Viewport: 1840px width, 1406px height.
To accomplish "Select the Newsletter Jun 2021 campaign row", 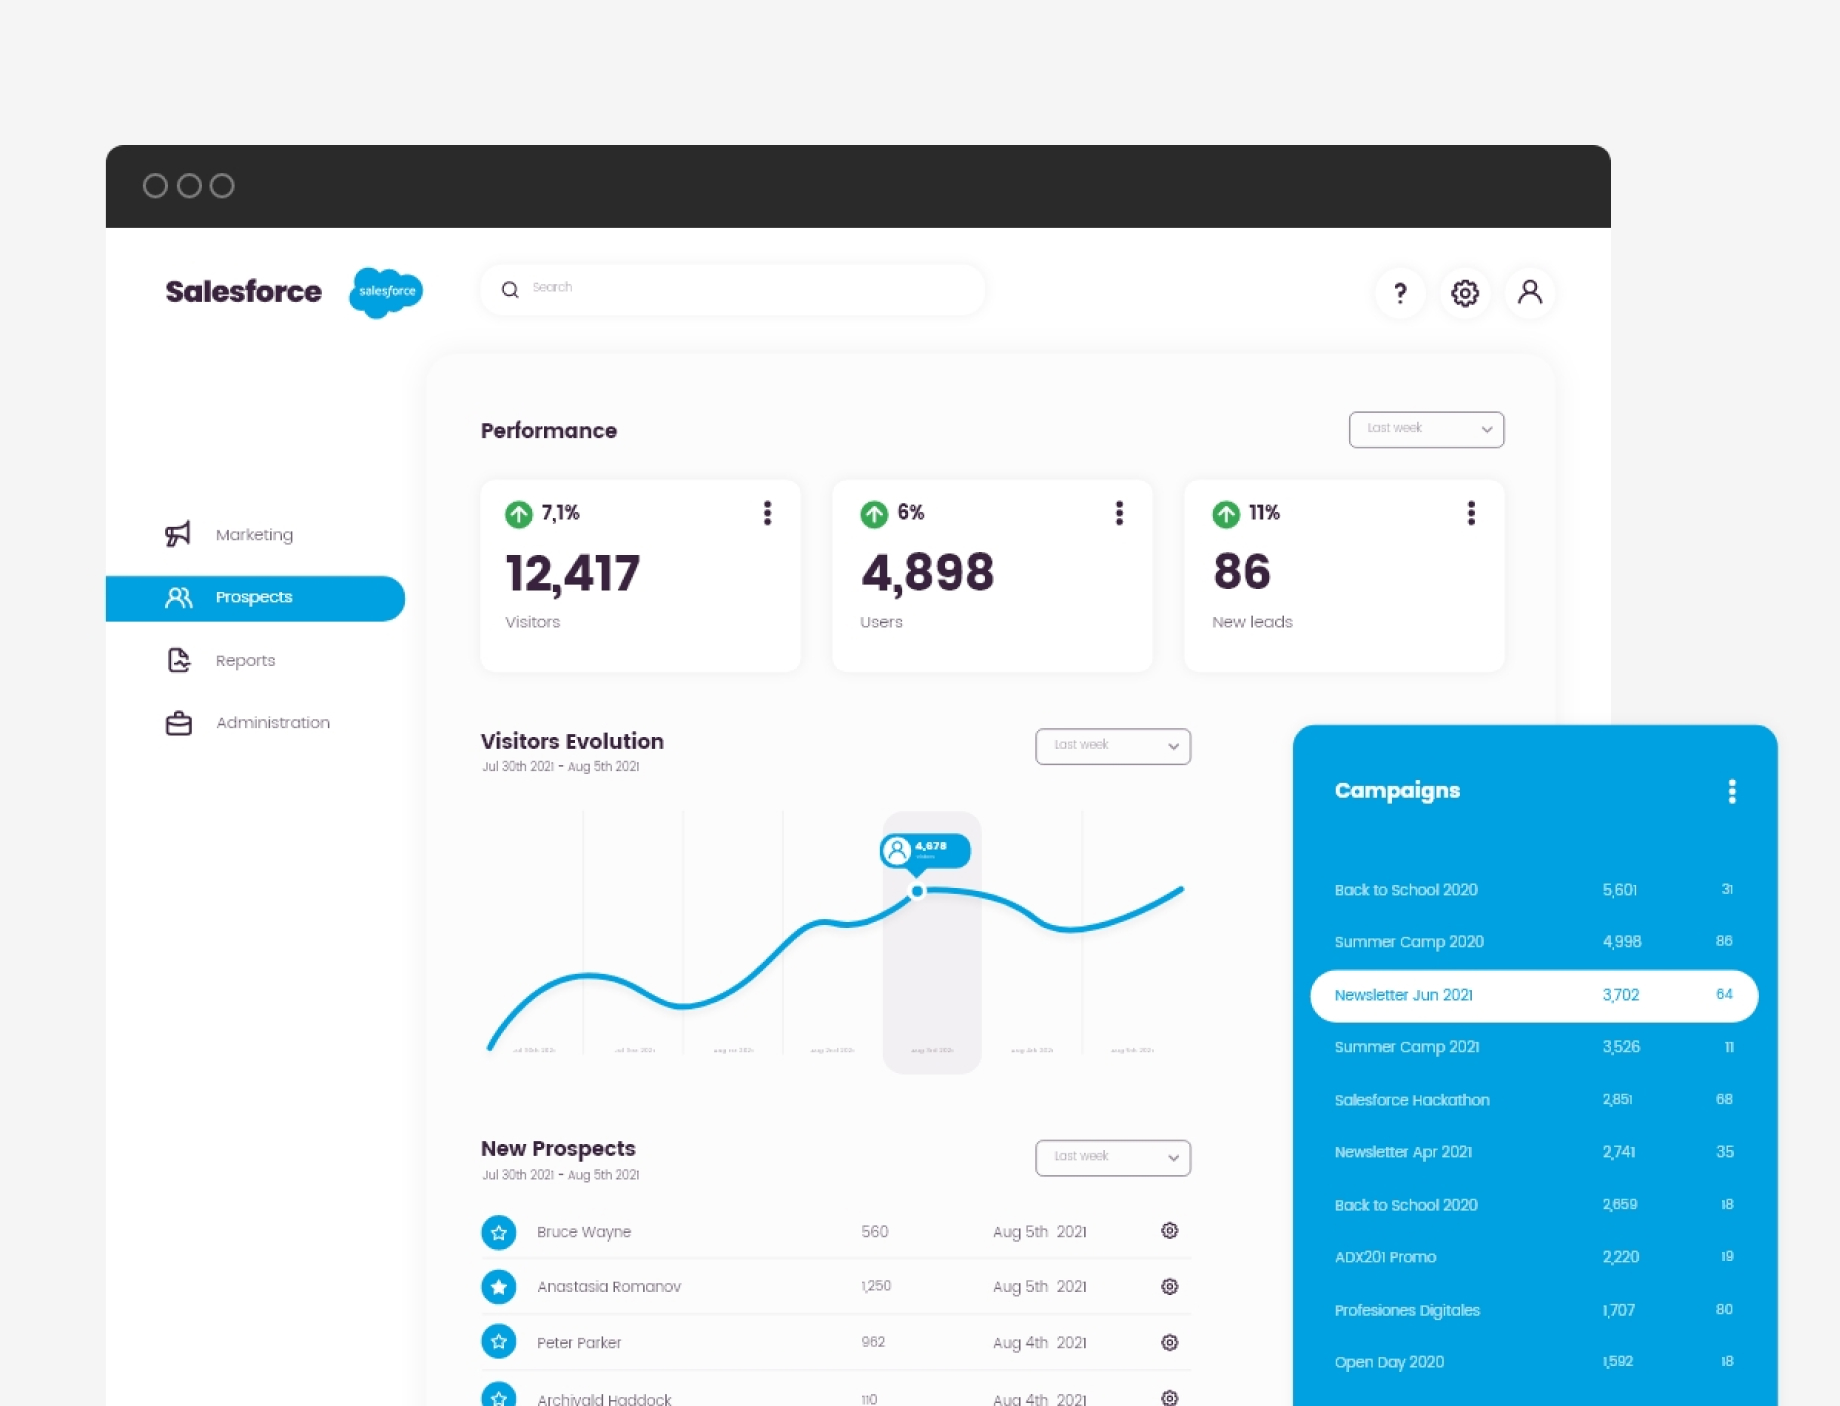I will (1533, 995).
